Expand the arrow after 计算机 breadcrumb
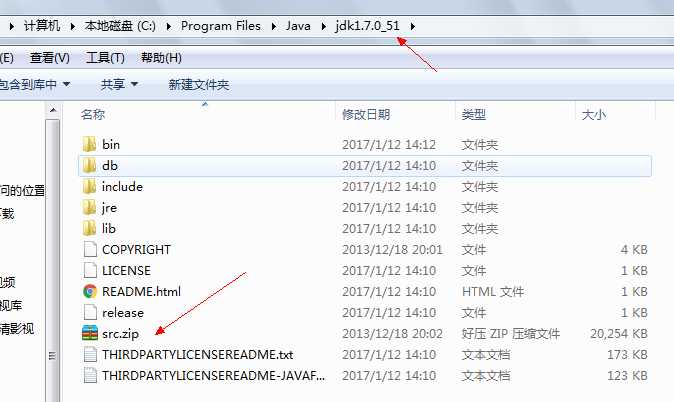 click(x=73, y=26)
